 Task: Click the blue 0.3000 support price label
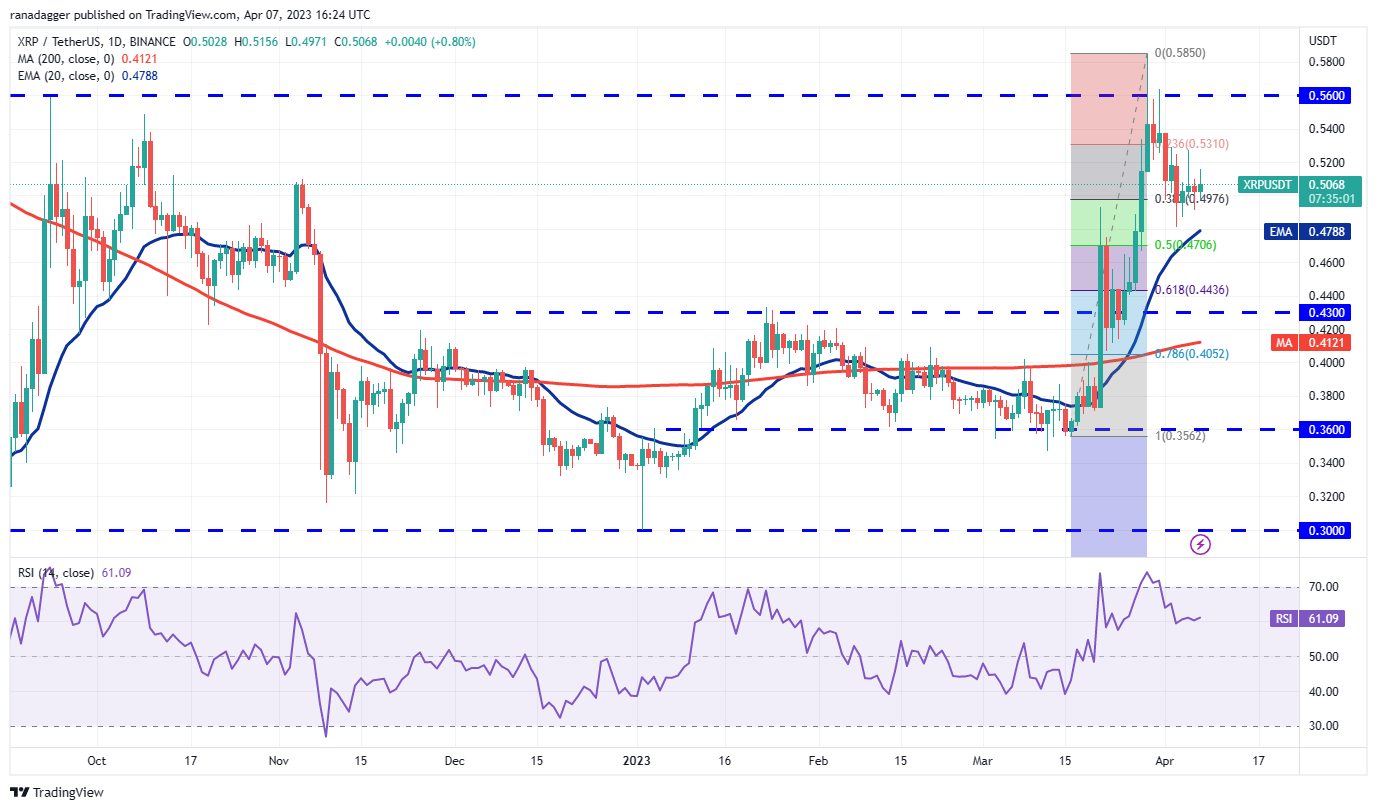(x=1327, y=531)
